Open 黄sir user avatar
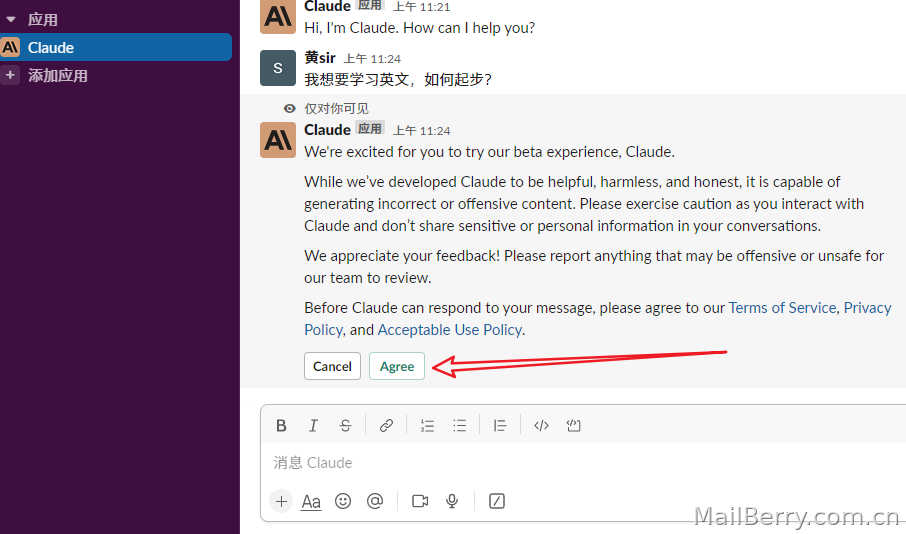Viewport: 906px width, 534px height. (x=278, y=68)
